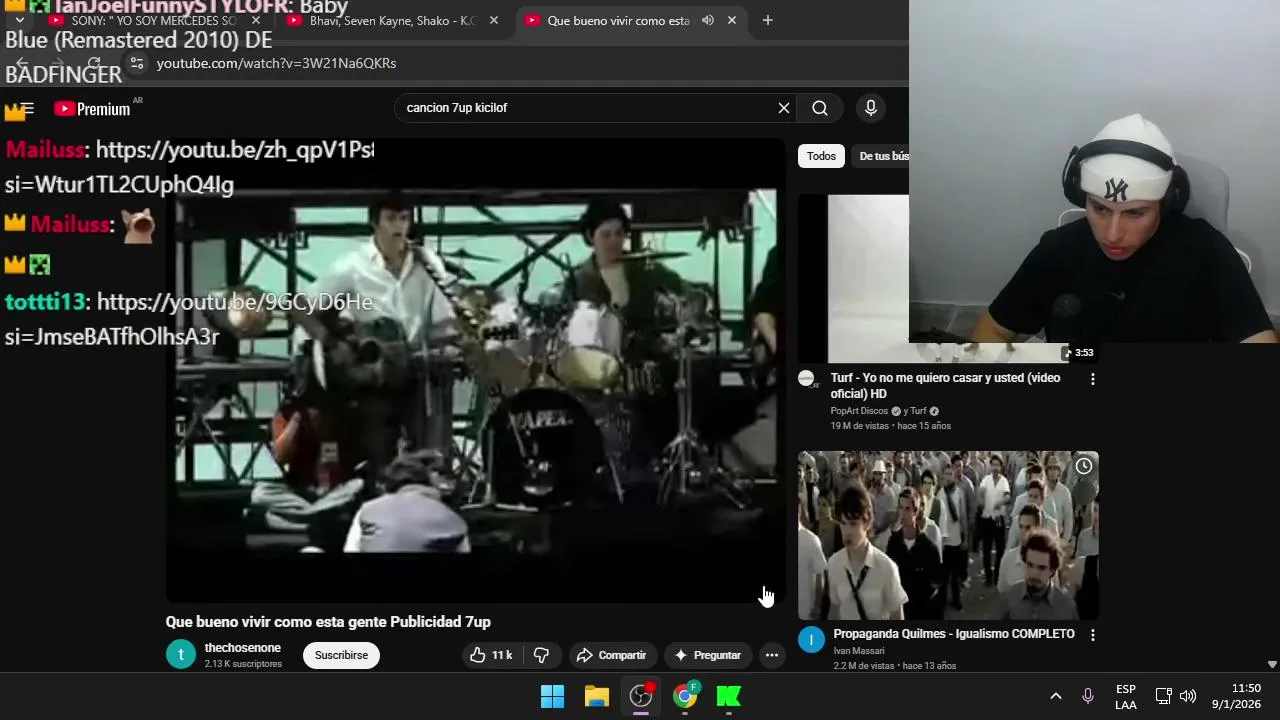Open OBS Studio from taskbar

click(641, 696)
